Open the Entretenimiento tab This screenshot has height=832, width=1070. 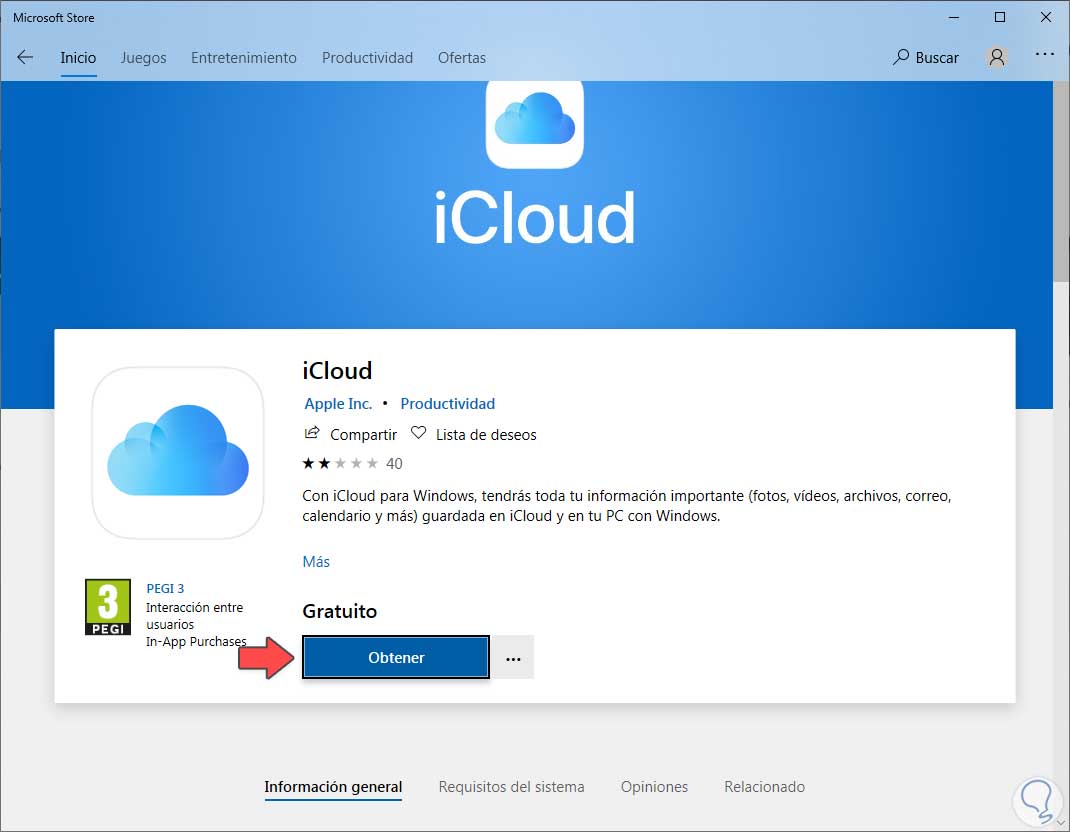[244, 58]
